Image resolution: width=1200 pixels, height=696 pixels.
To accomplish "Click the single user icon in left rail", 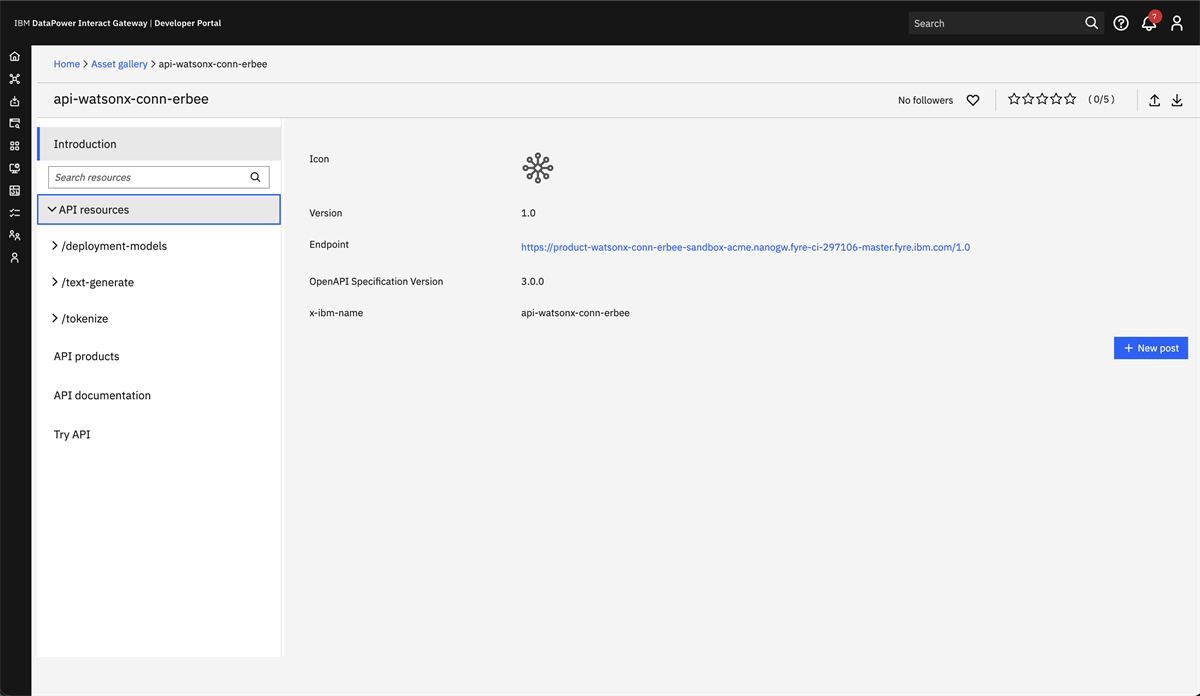I will tap(14, 258).
